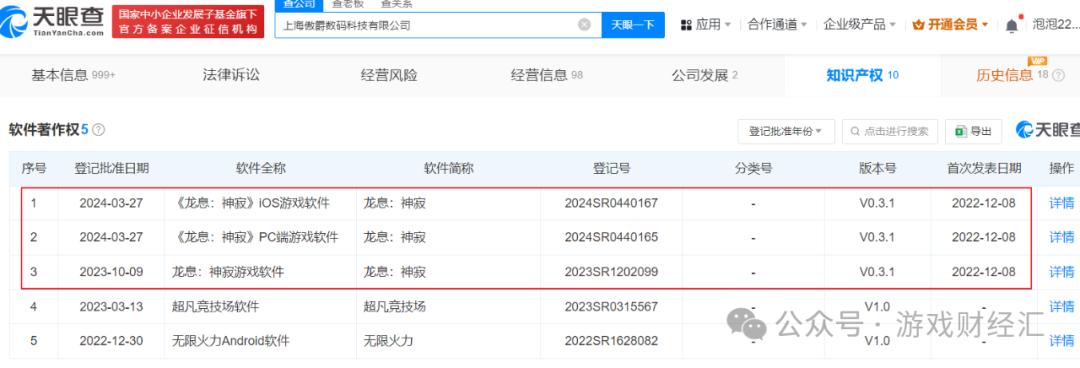
Task: Click help icon next to 软件著作权
Action: pos(98,130)
